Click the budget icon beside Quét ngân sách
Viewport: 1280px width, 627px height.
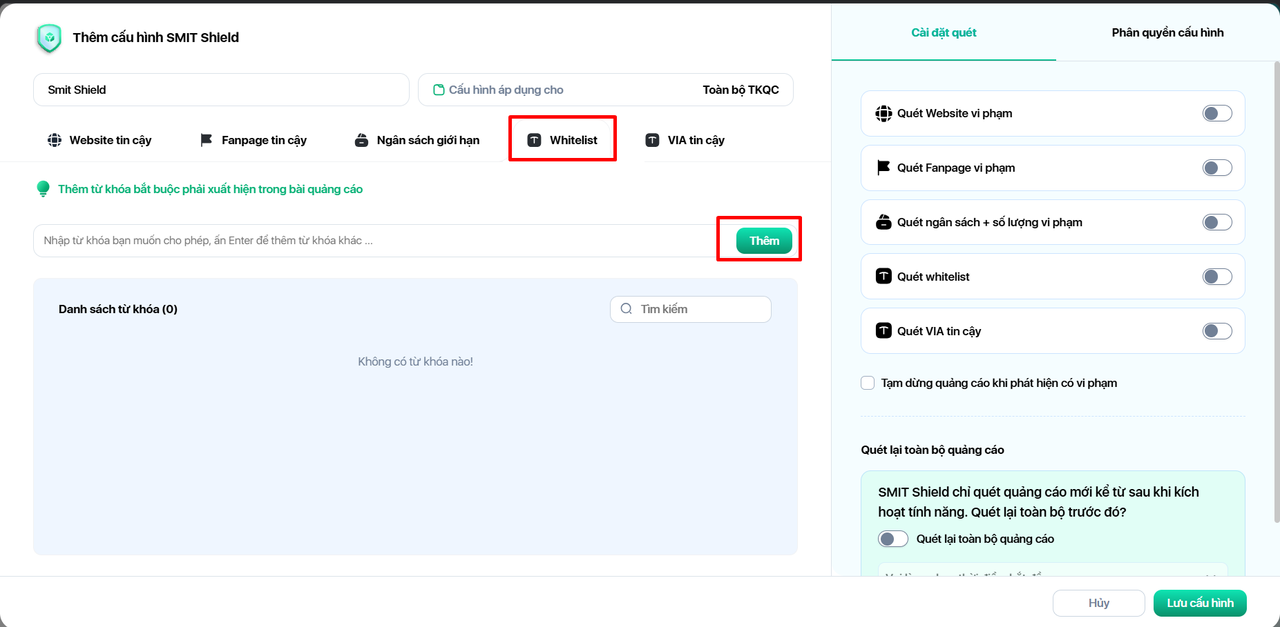[x=883, y=222]
